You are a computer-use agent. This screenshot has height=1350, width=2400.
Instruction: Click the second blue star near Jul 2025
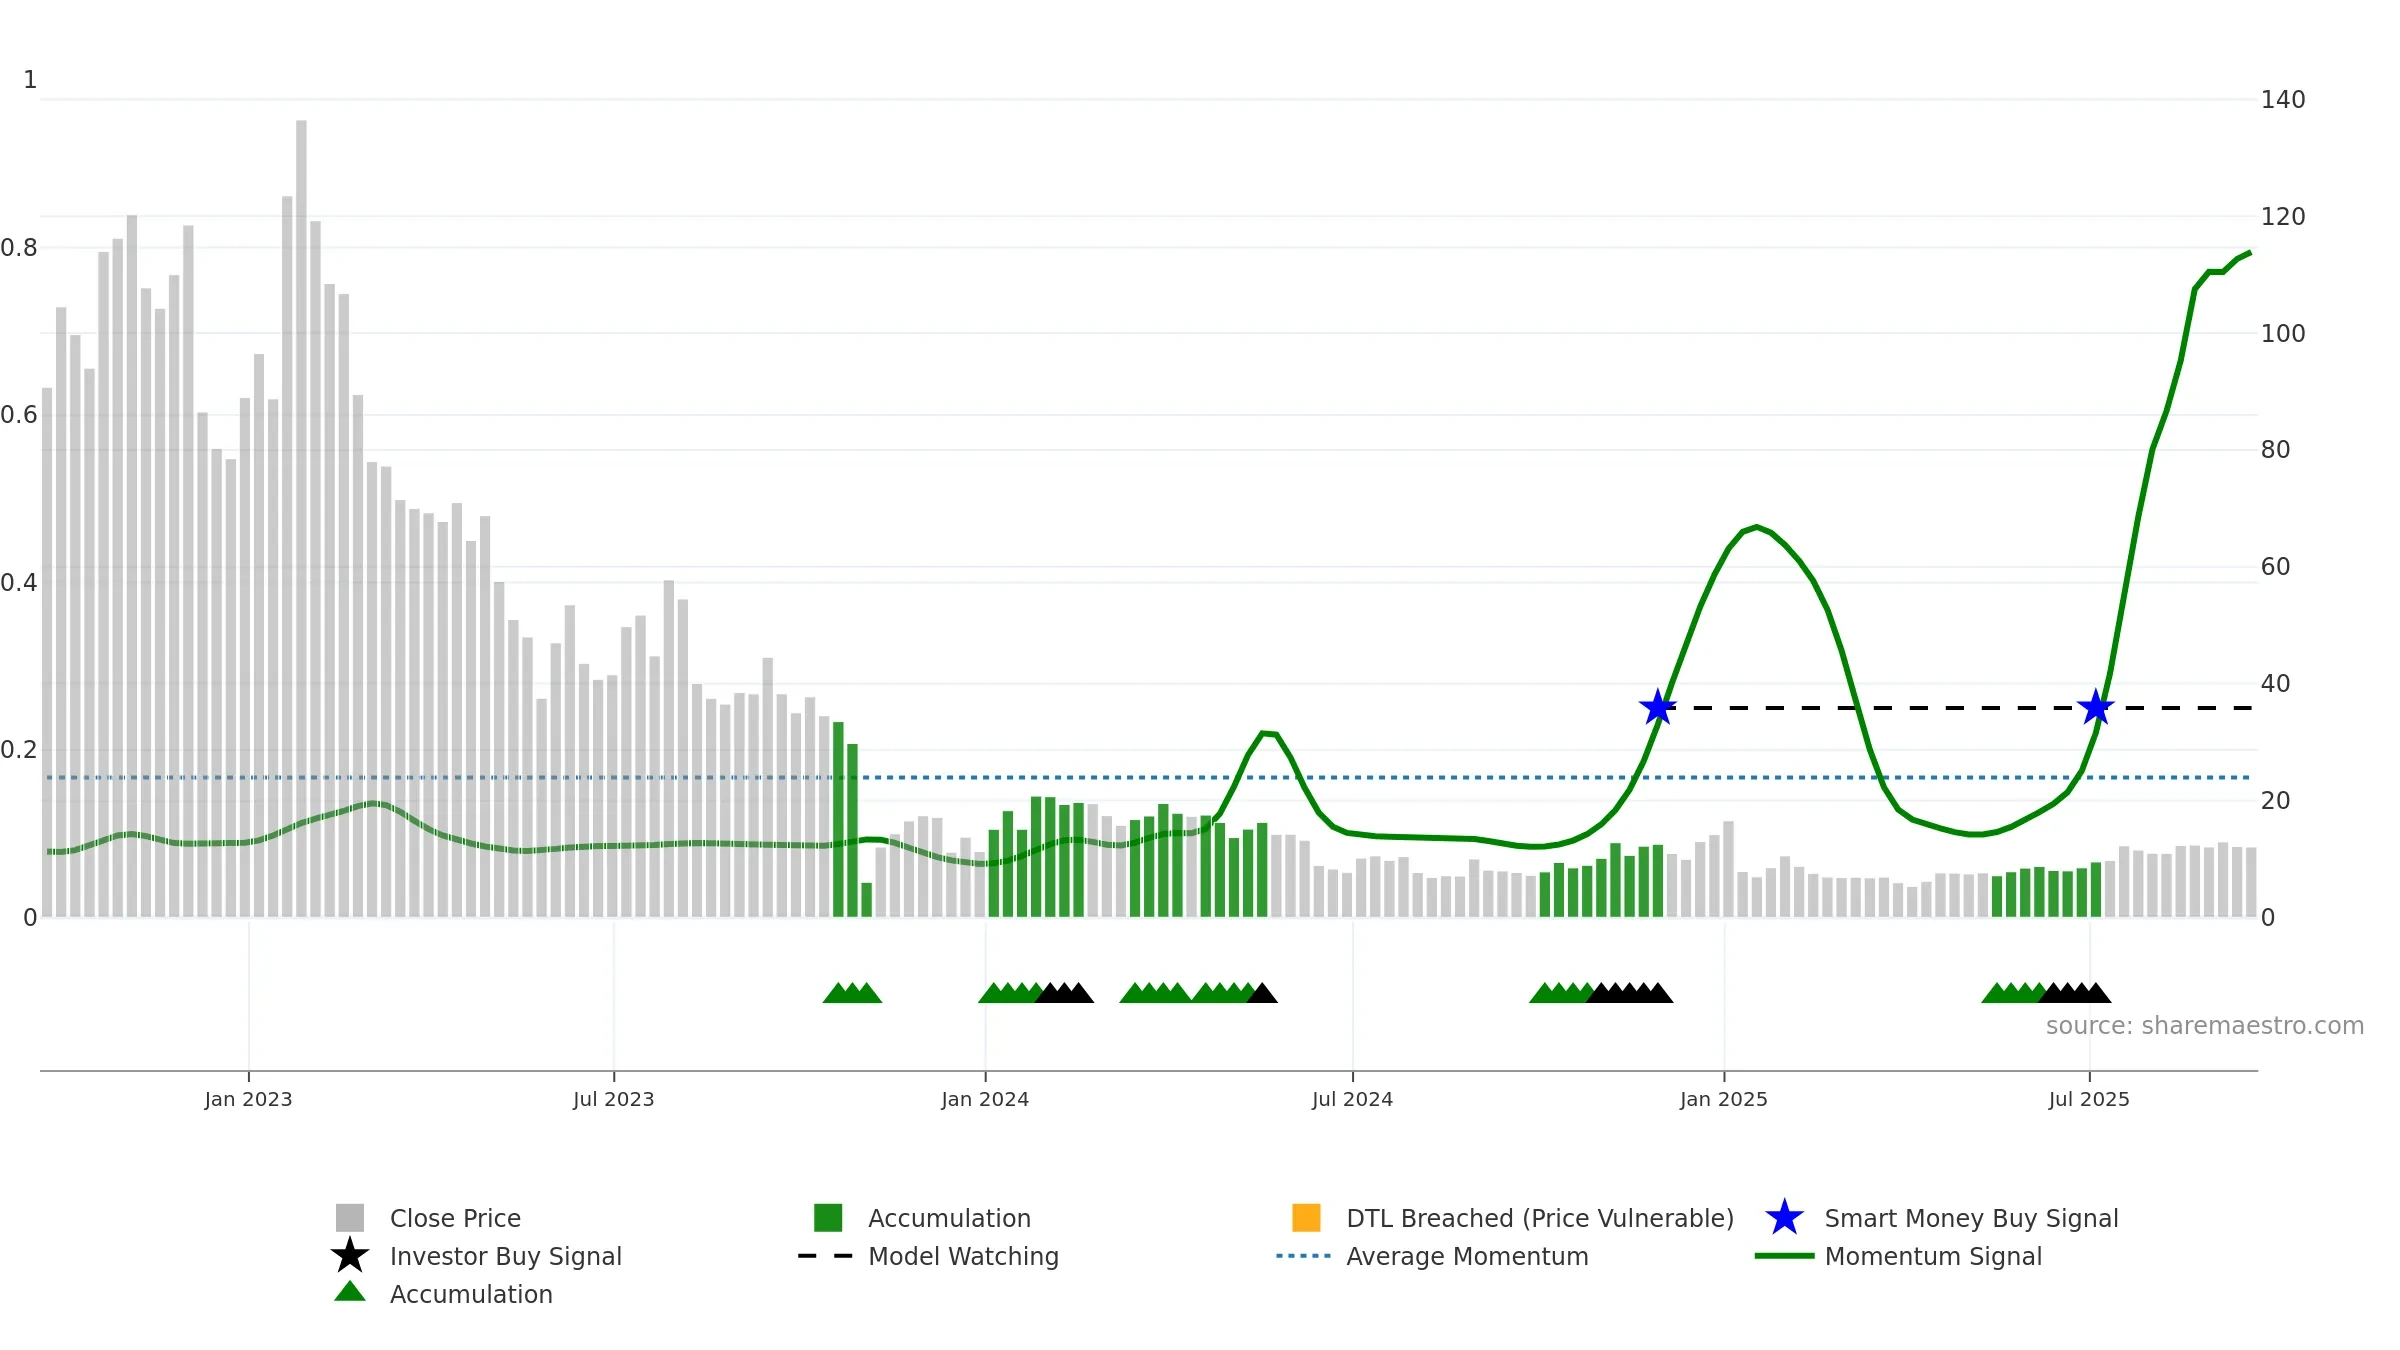(x=2096, y=708)
